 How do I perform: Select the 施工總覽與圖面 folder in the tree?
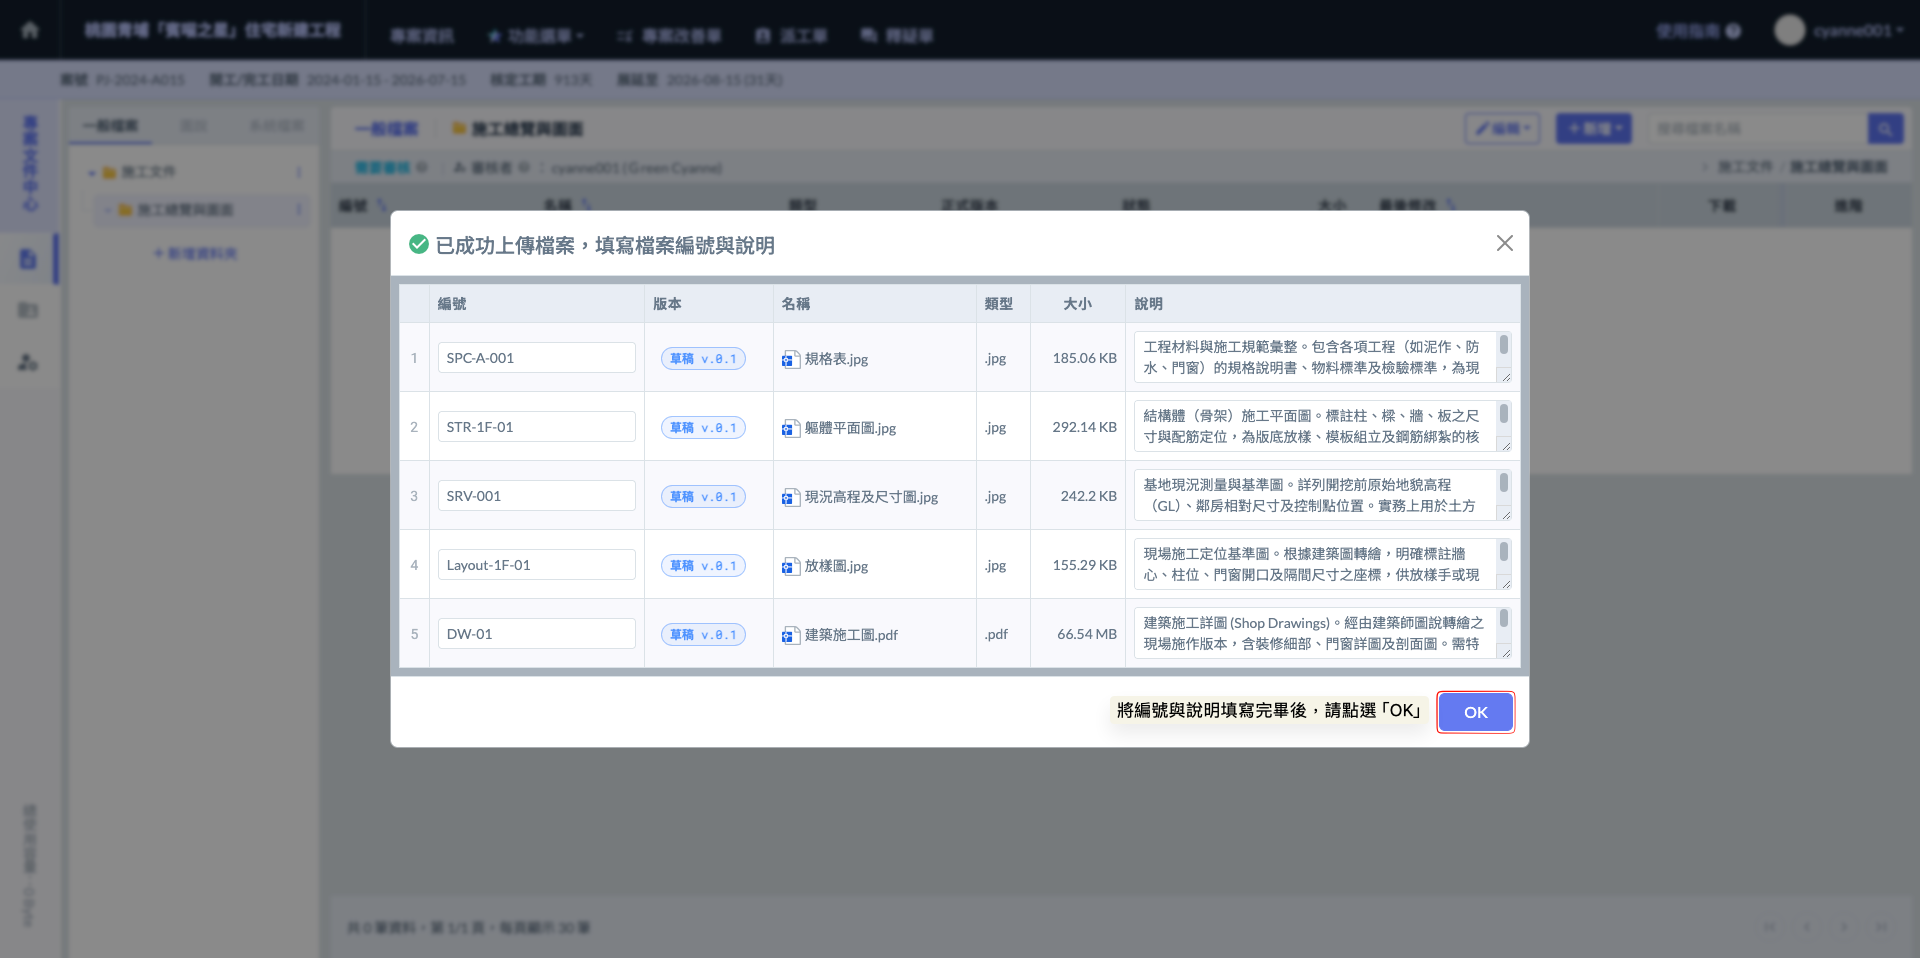(x=185, y=210)
